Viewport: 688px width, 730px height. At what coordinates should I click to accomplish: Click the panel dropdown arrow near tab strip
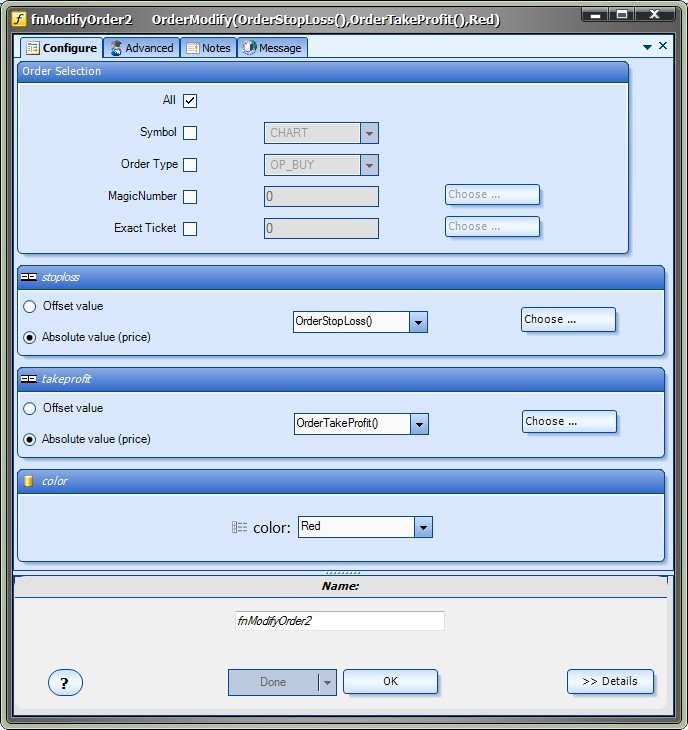(x=647, y=47)
